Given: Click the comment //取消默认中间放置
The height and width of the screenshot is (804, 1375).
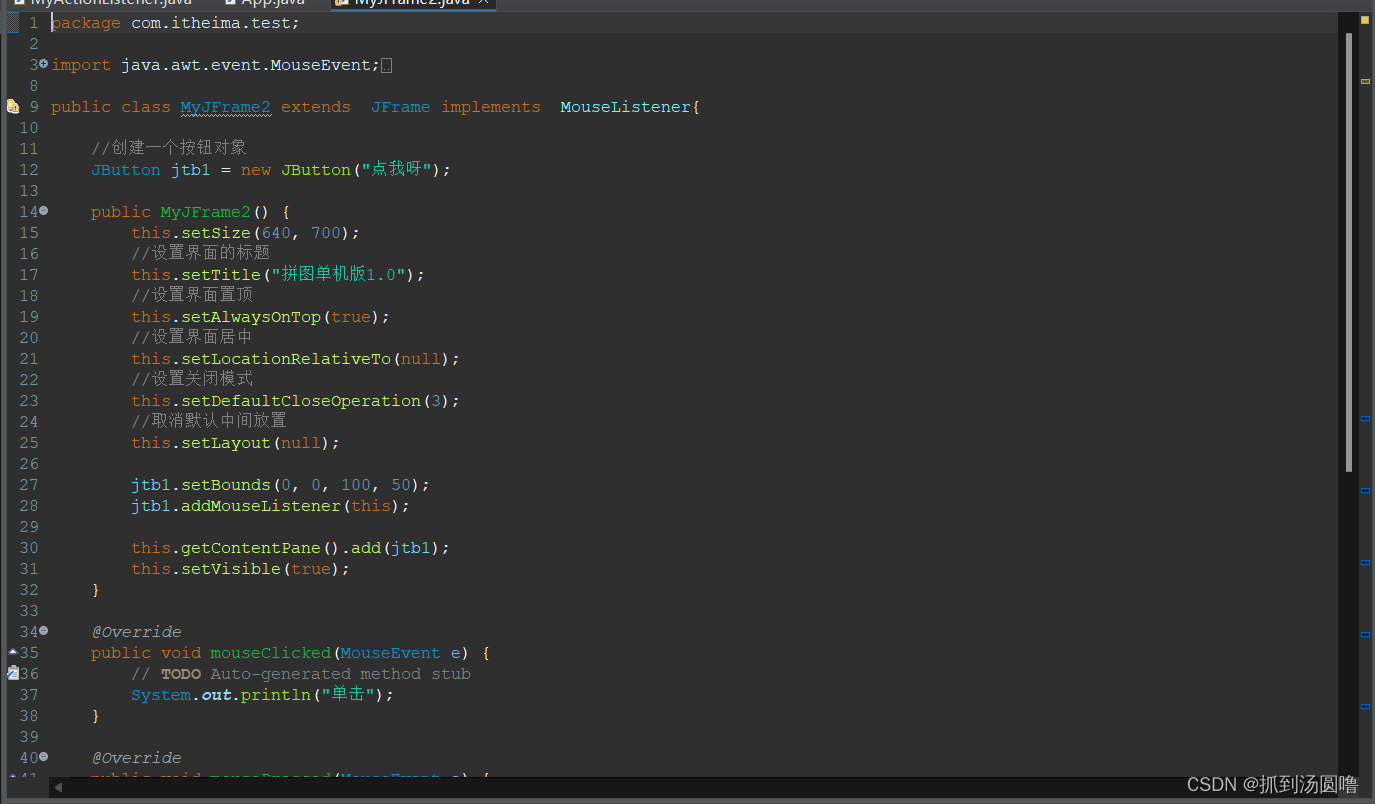Looking at the screenshot, I should pyautogui.click(x=209, y=421).
